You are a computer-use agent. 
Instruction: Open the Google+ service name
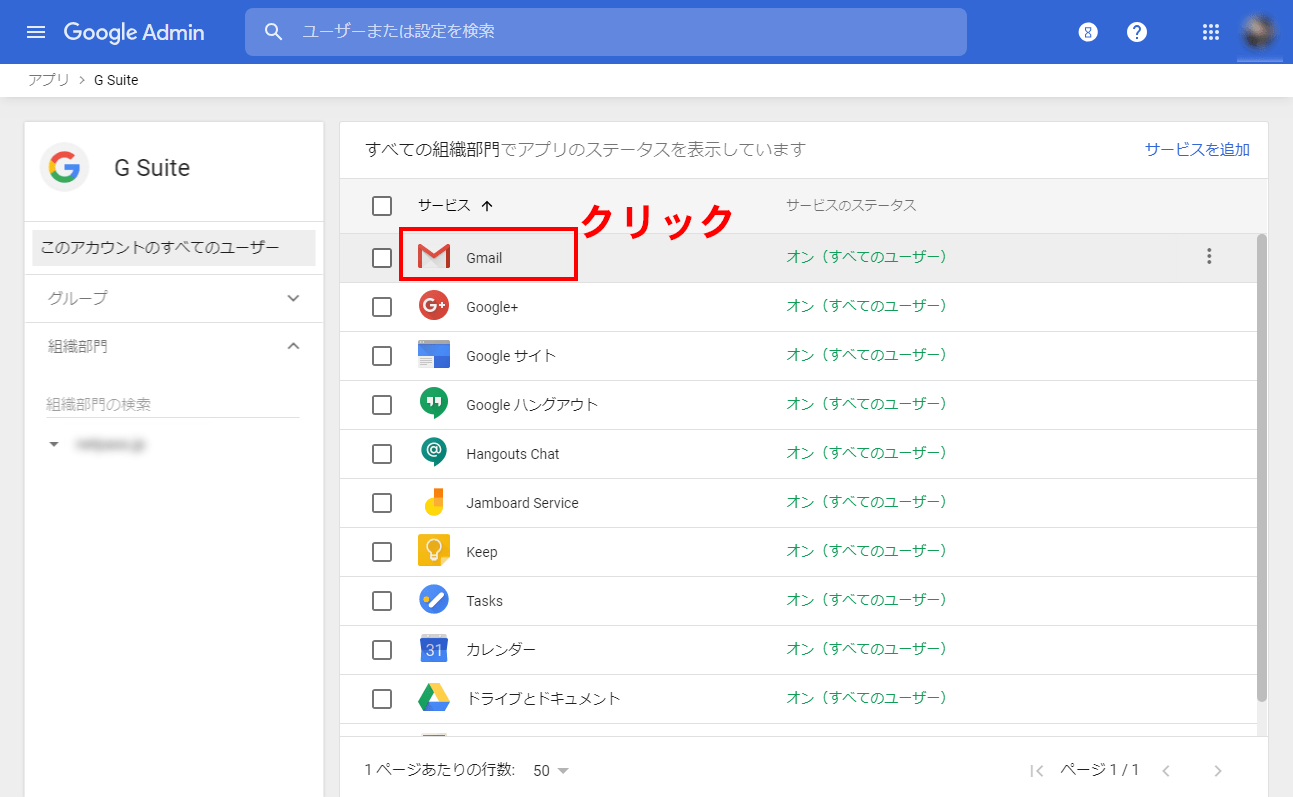(492, 307)
